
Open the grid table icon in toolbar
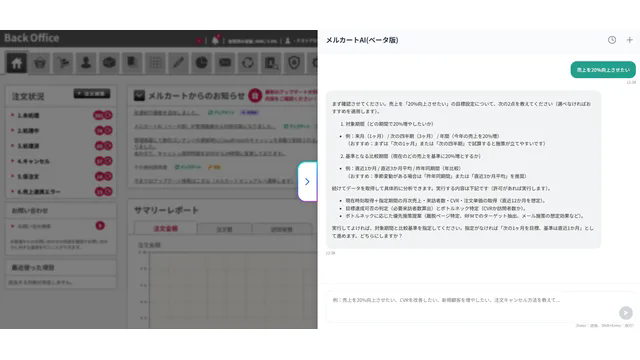pos(155,63)
